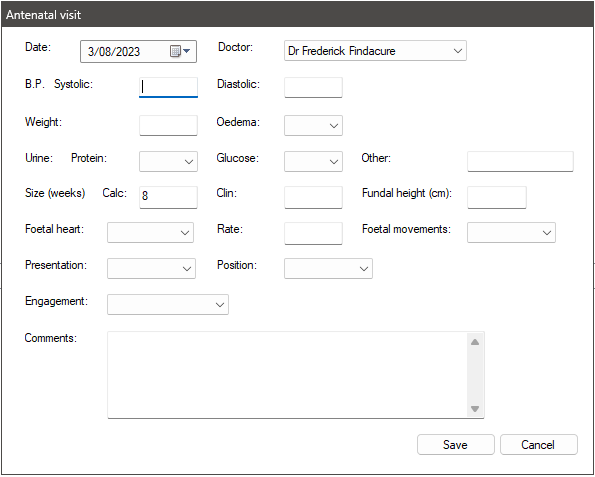Screen dimensions: 595x477
Task: Open the Foetal heart dropdown
Action: pos(150,232)
